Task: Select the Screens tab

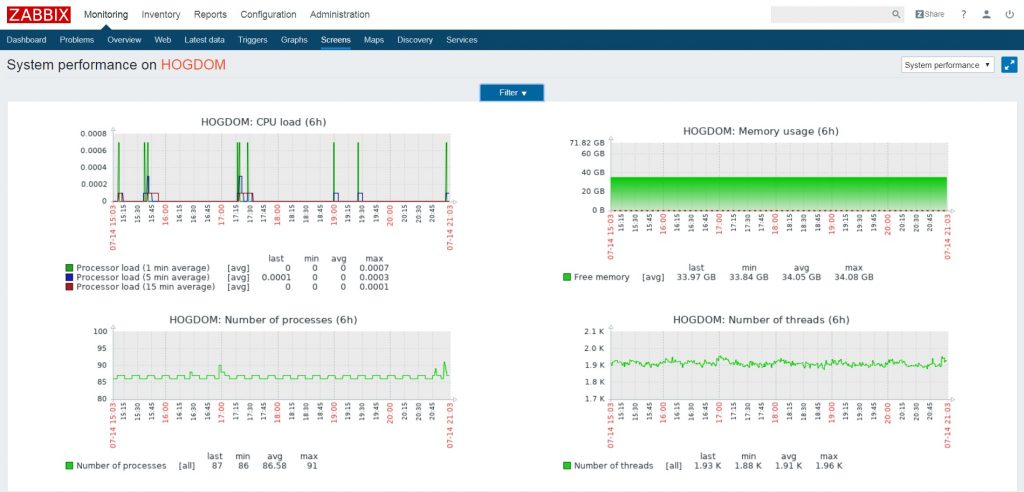Action: [x=336, y=40]
